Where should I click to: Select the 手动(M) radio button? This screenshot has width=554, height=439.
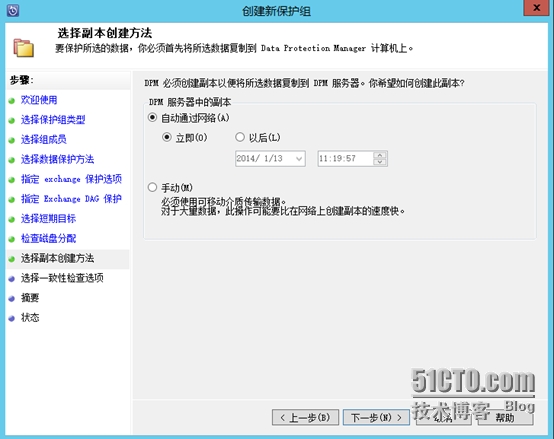click(152, 187)
